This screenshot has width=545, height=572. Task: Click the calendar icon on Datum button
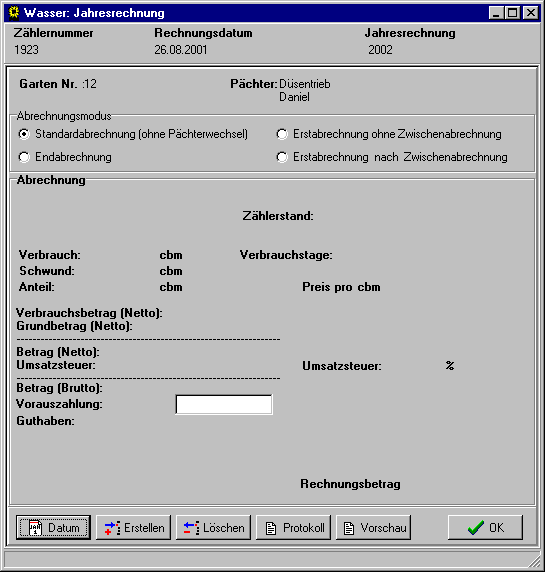point(36,528)
